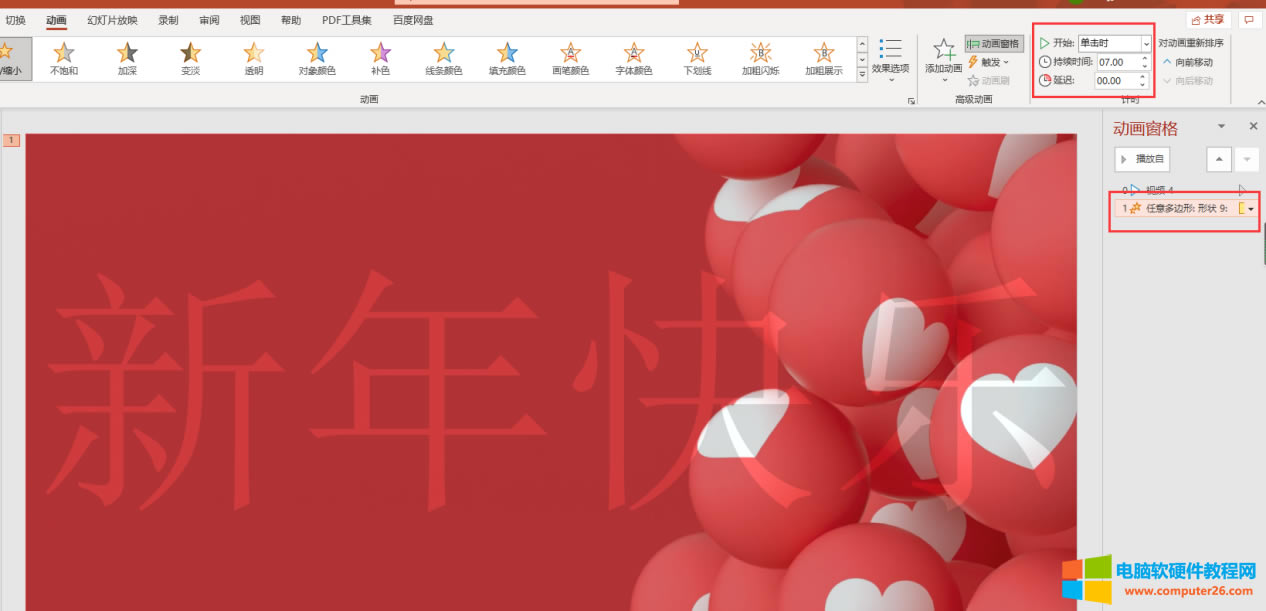Select the 视频 4 animation entry

tap(1185, 190)
